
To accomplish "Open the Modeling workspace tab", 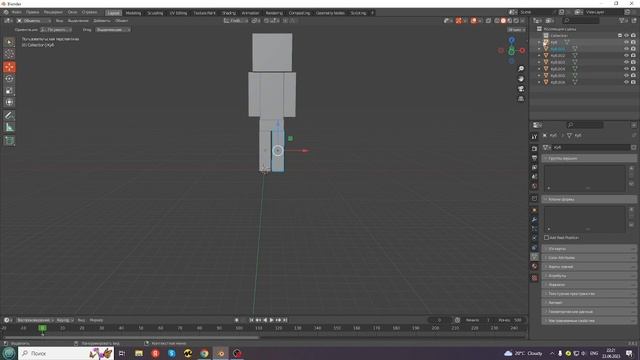I will click(x=133, y=13).
